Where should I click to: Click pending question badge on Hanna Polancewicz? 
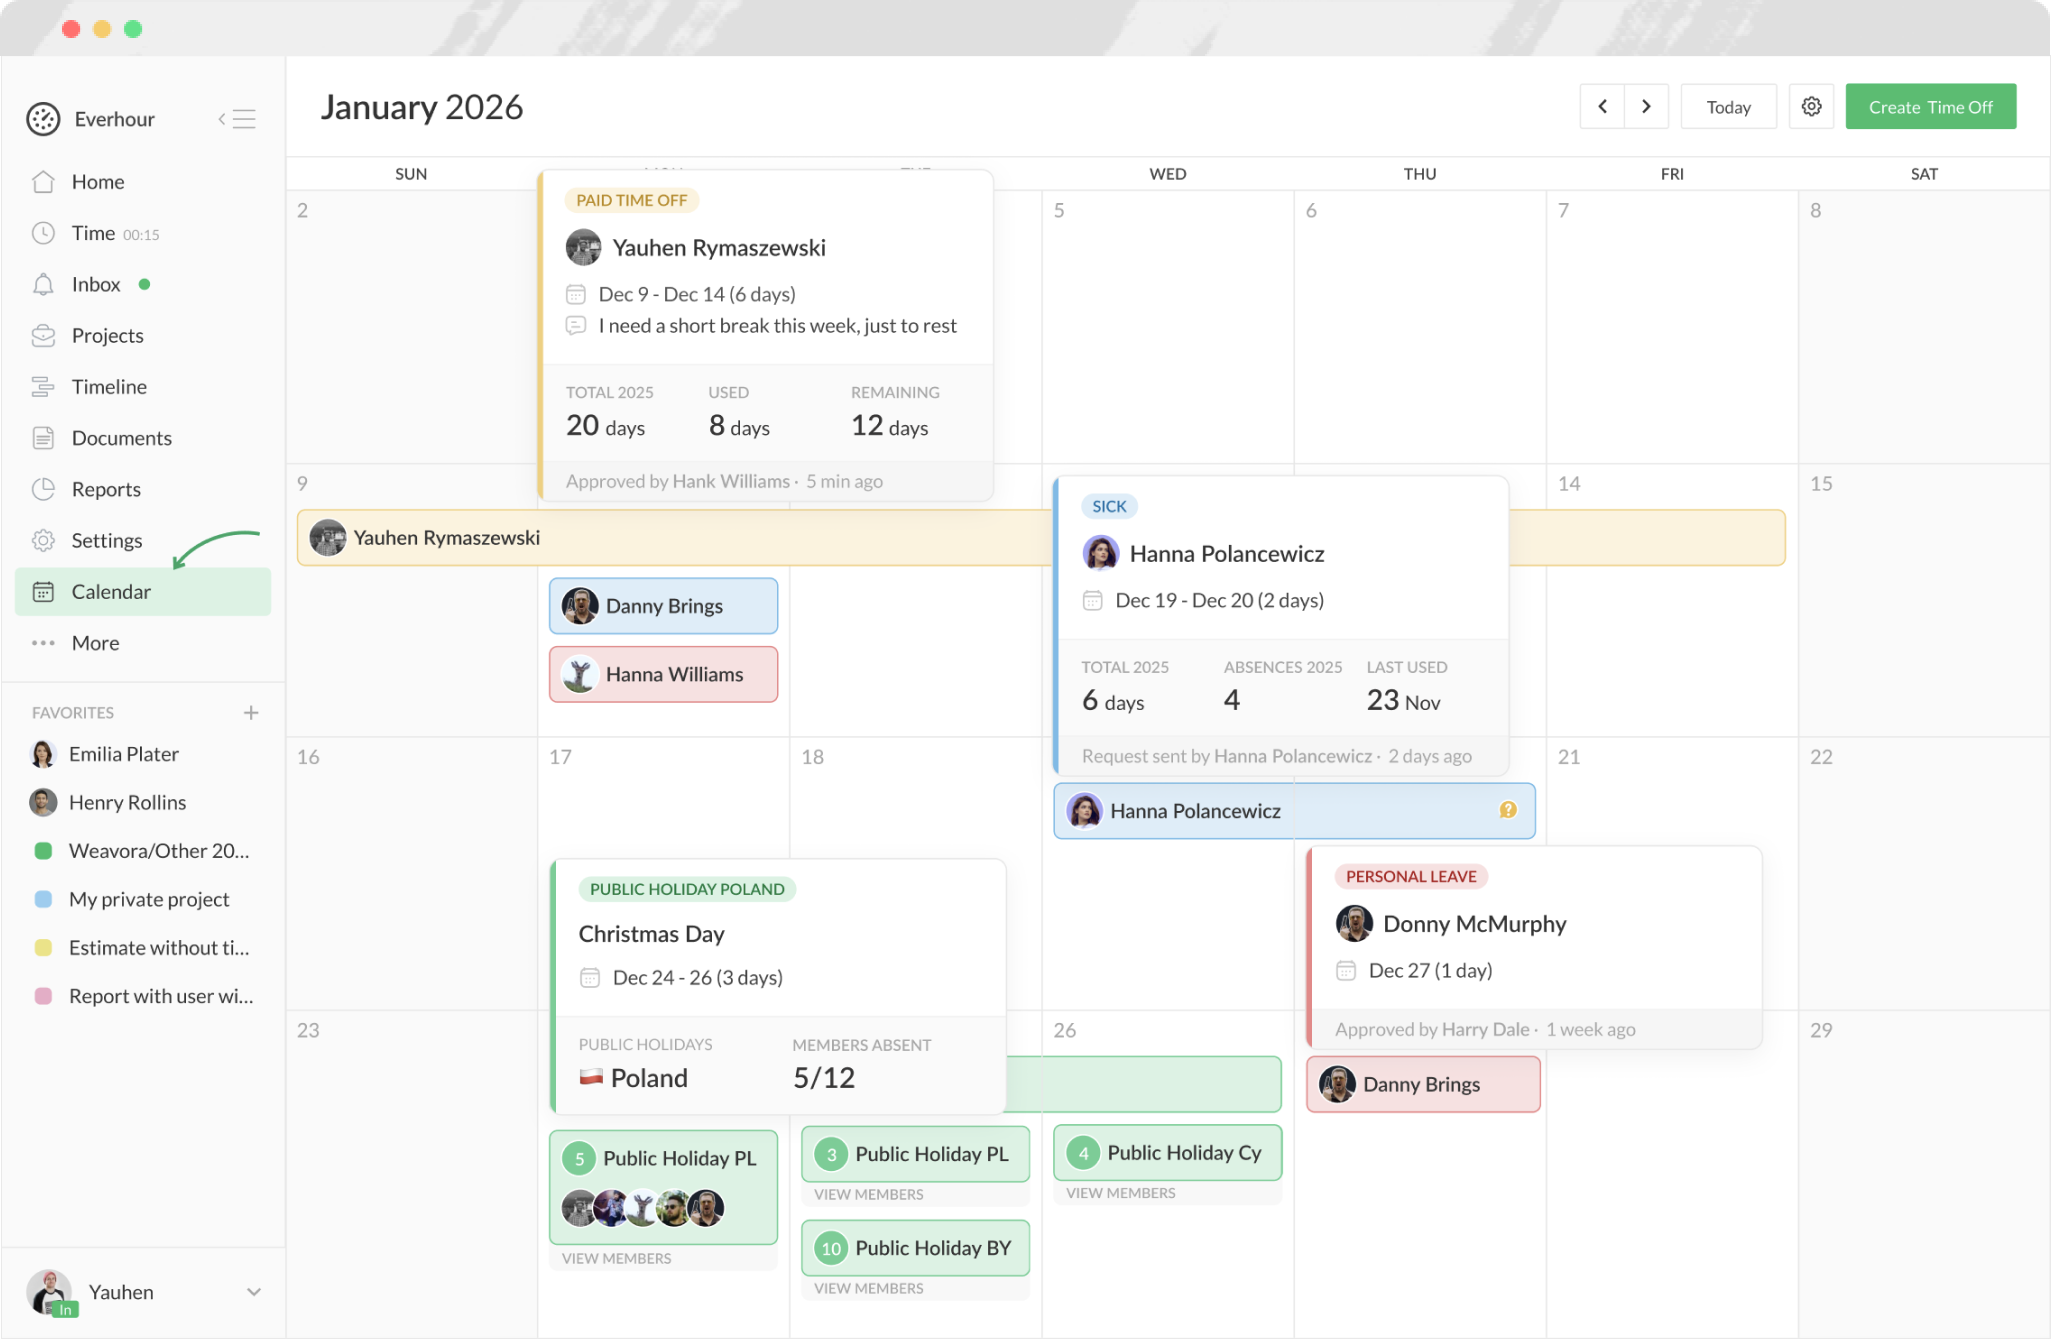[x=1507, y=810]
